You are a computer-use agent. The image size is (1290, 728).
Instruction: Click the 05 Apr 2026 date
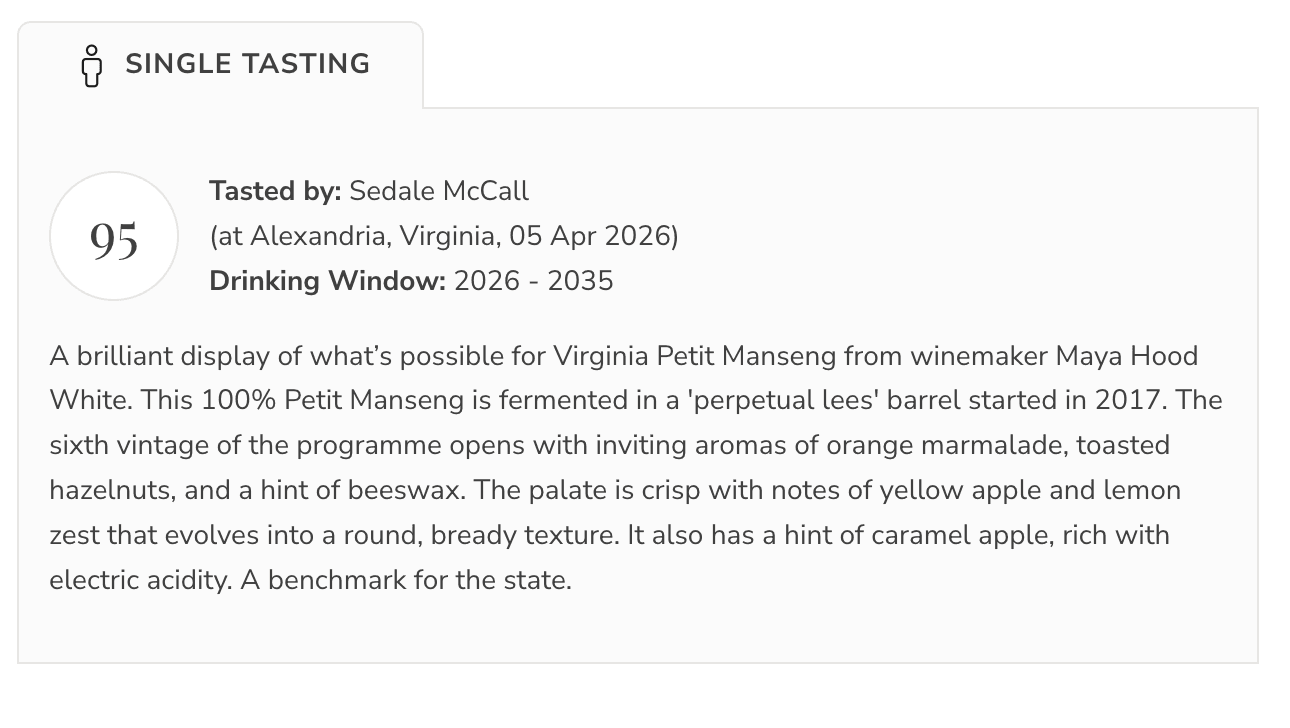[x=590, y=236]
